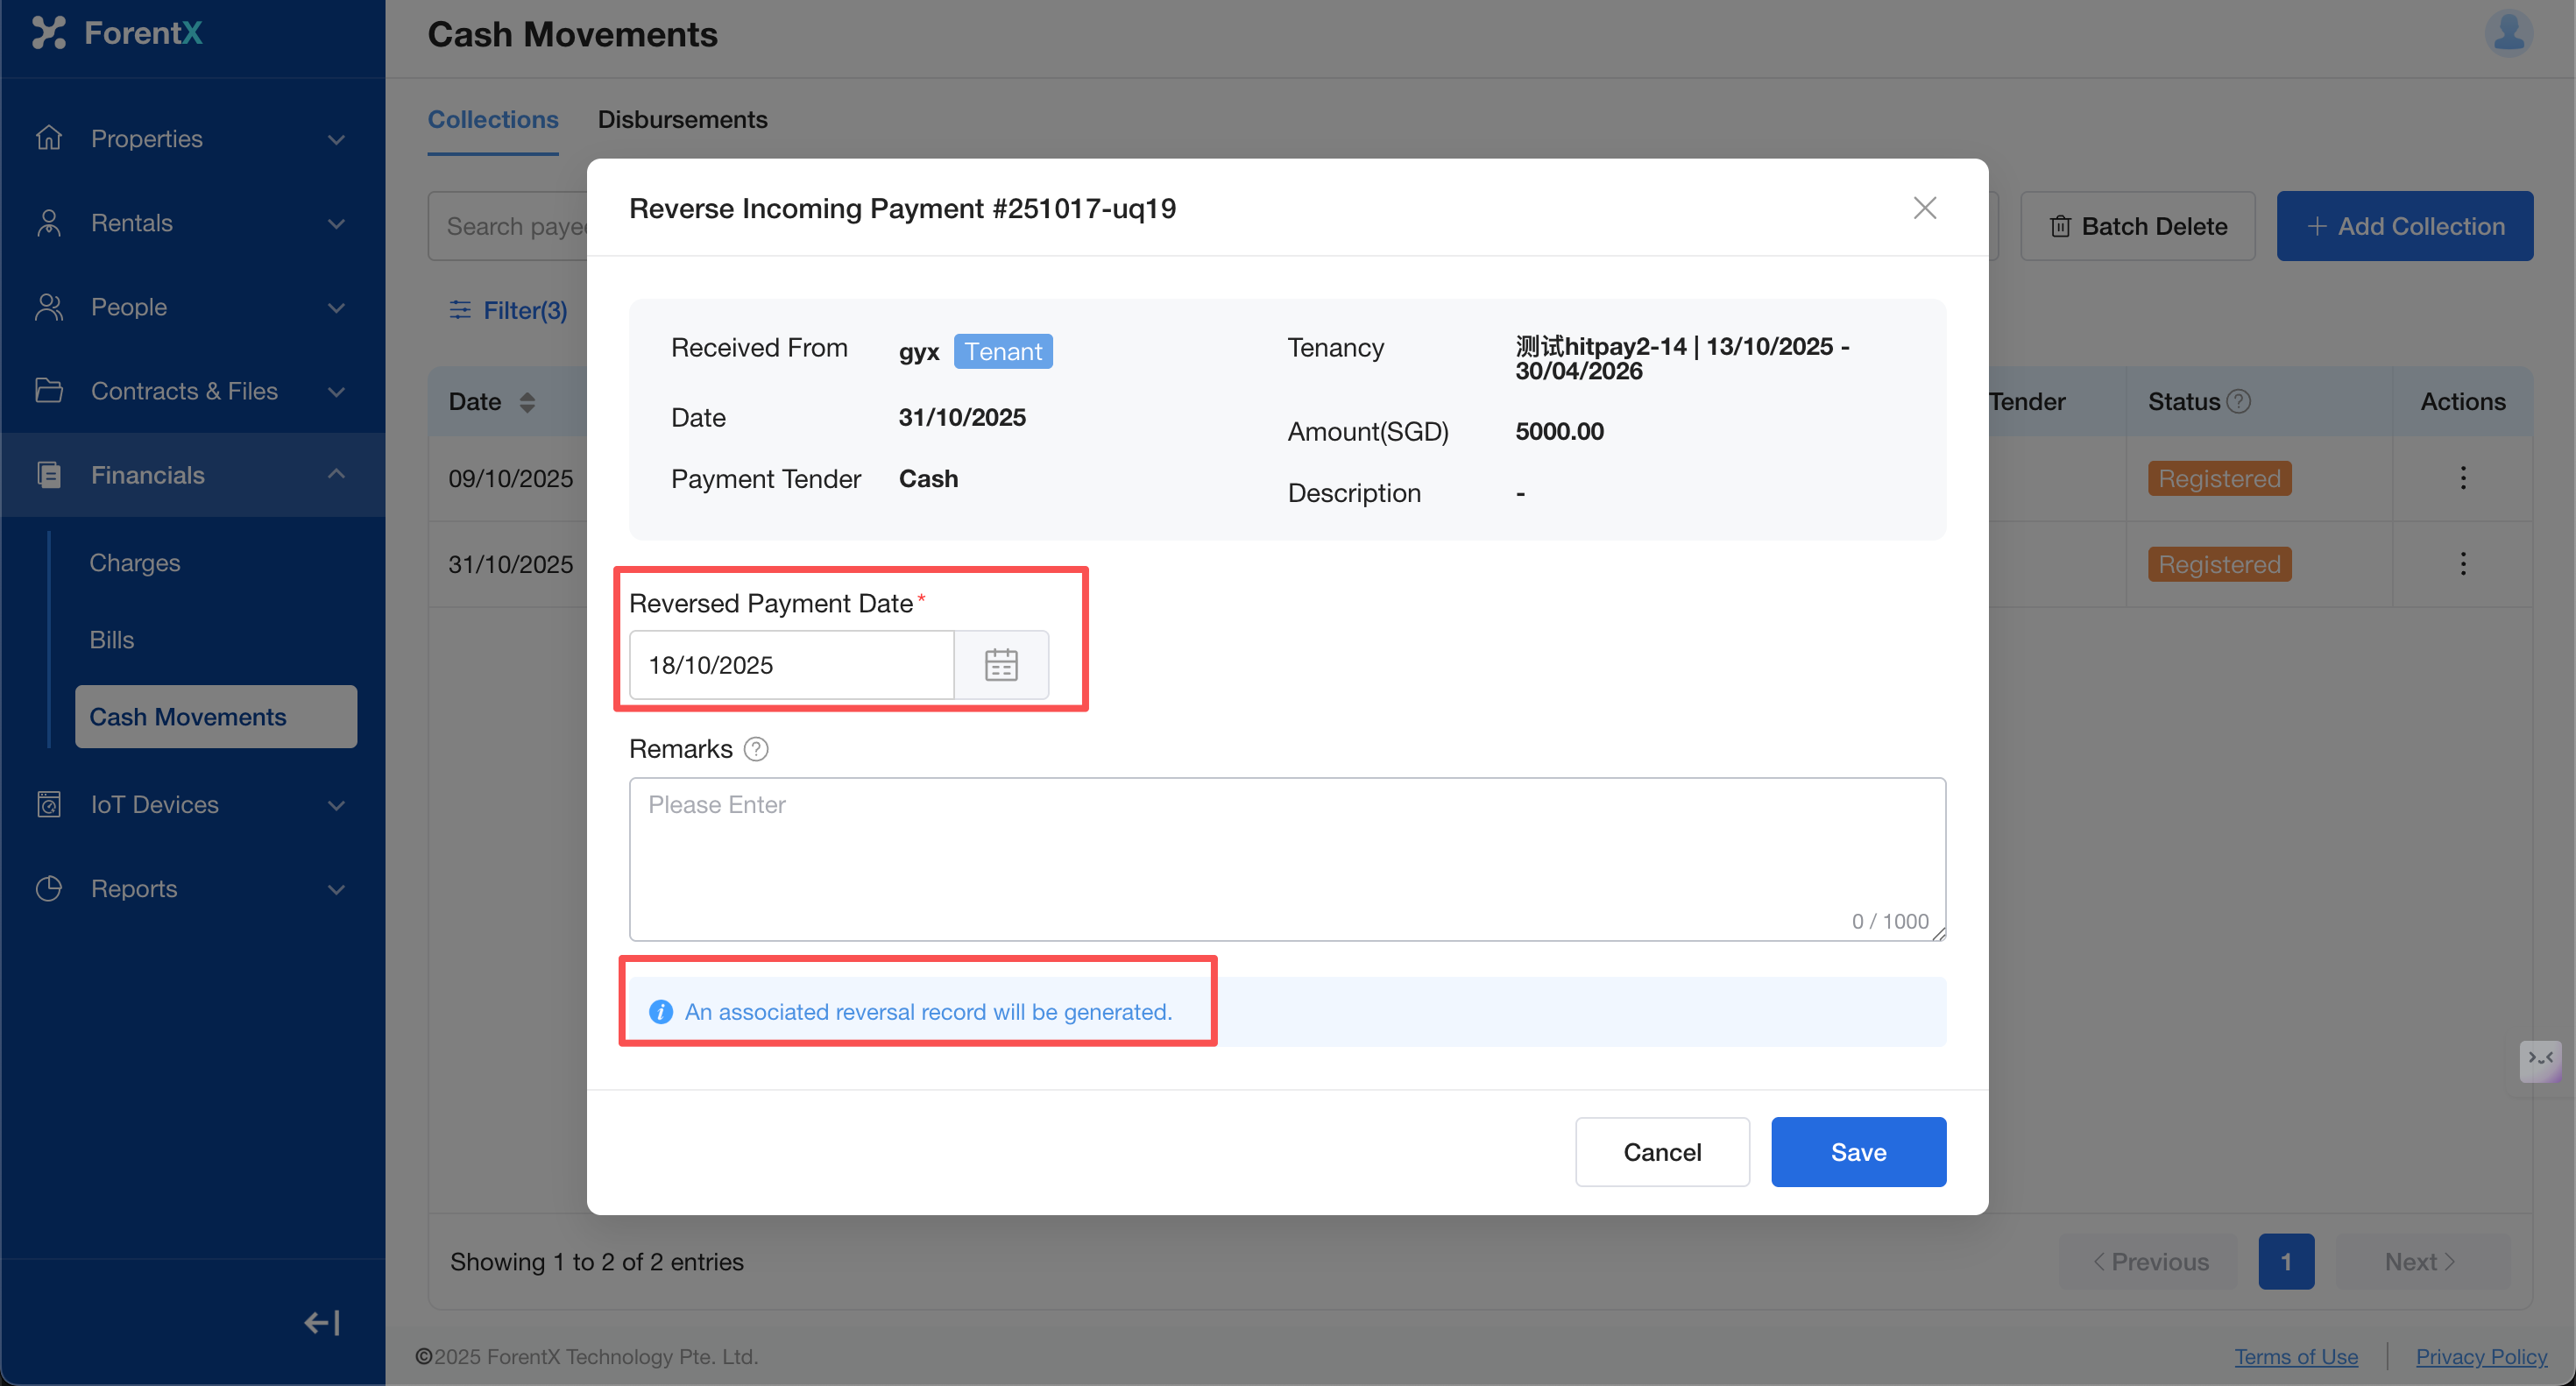Open actions menu for 31/10/2025 row

point(2462,564)
